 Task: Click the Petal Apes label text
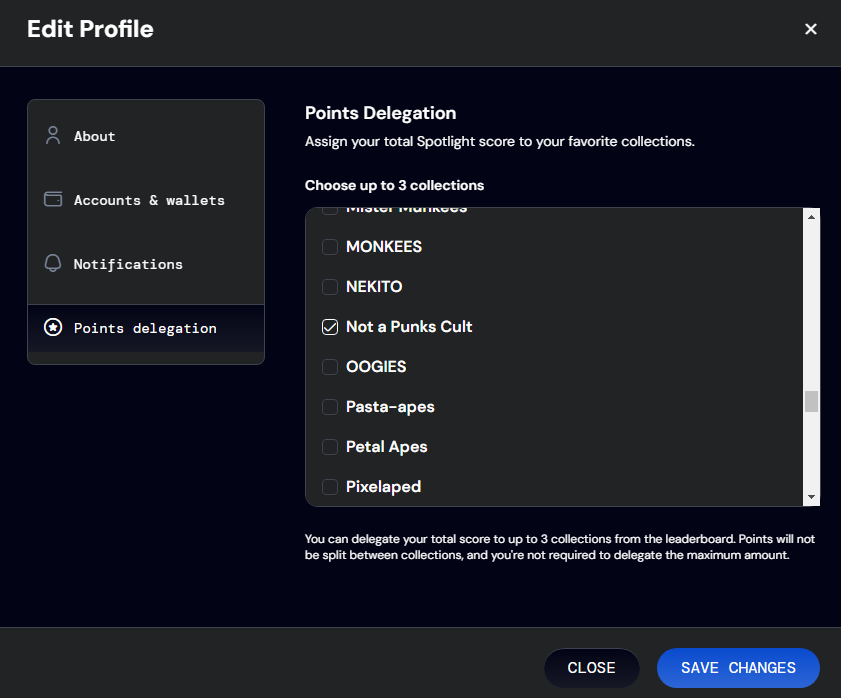(x=386, y=447)
